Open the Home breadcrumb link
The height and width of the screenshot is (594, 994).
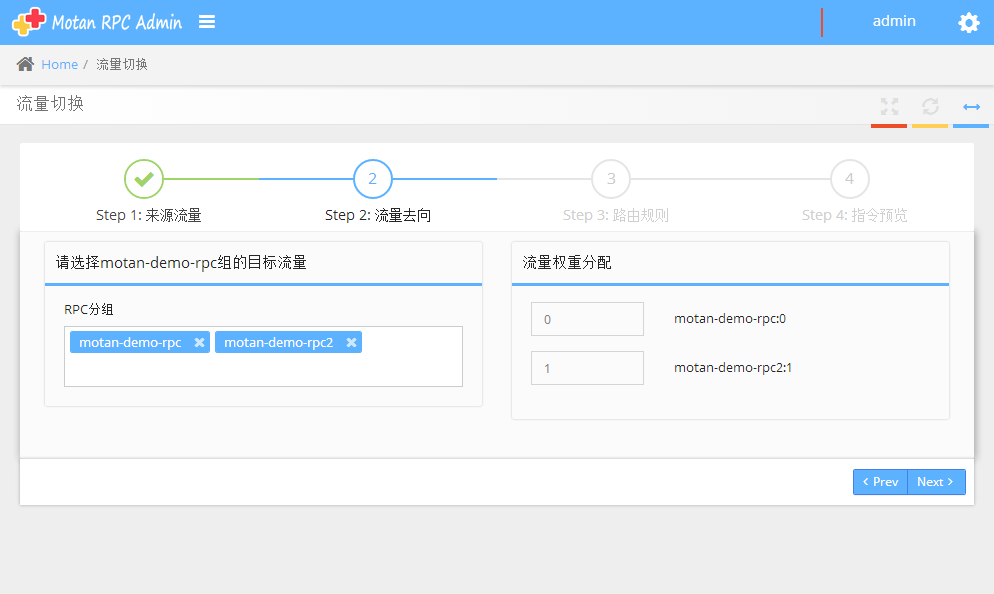[x=60, y=64]
